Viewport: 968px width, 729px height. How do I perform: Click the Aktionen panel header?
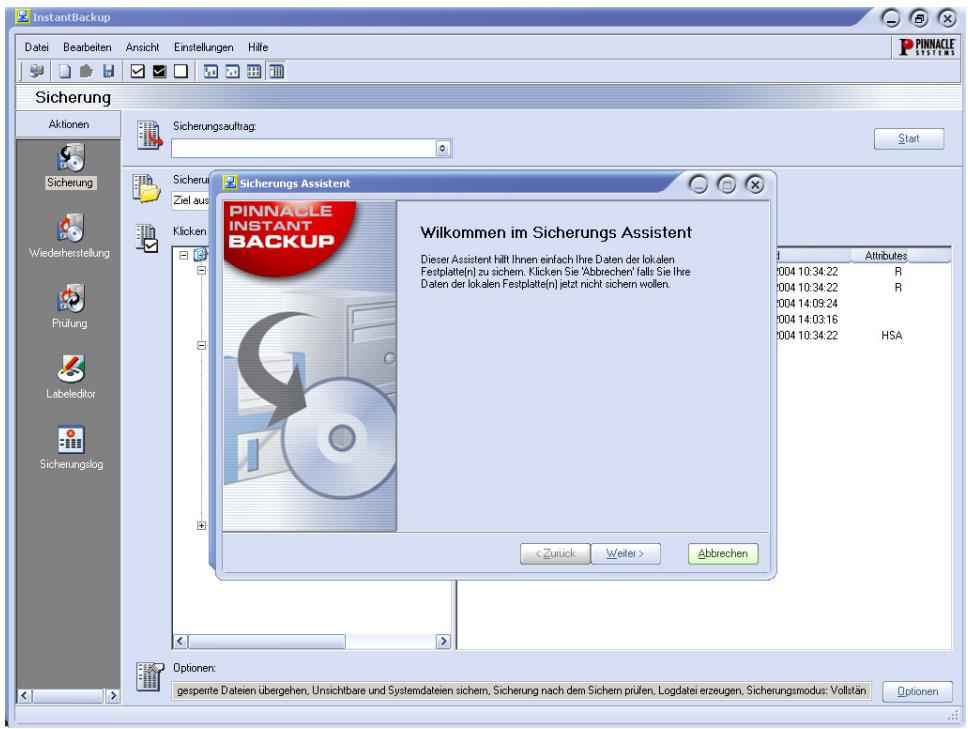click(x=69, y=124)
